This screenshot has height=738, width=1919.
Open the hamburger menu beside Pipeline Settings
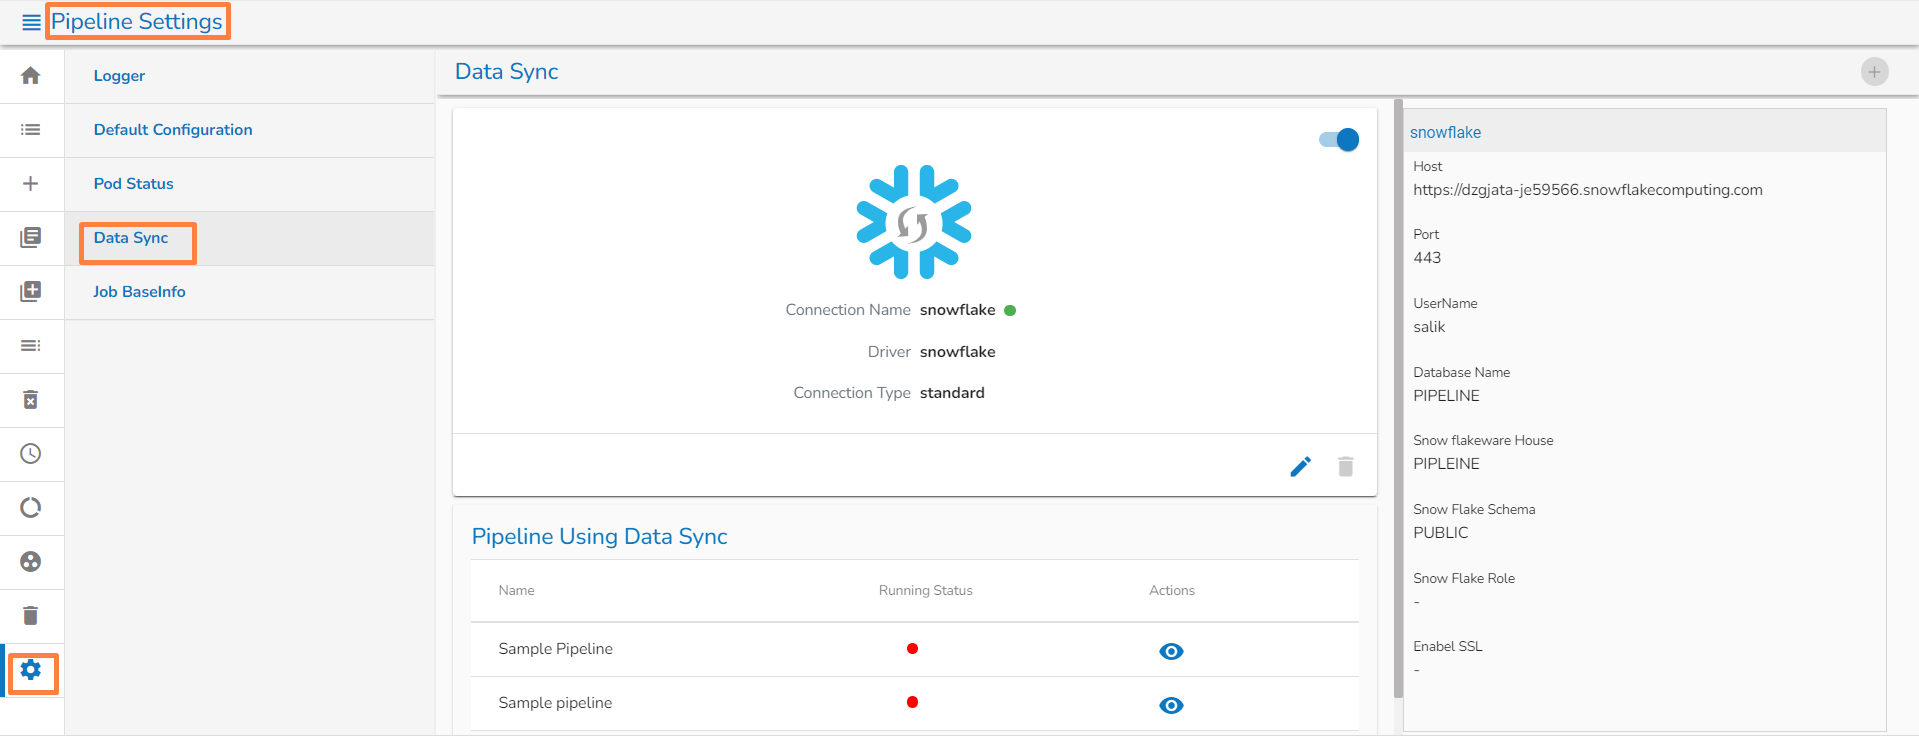point(31,22)
